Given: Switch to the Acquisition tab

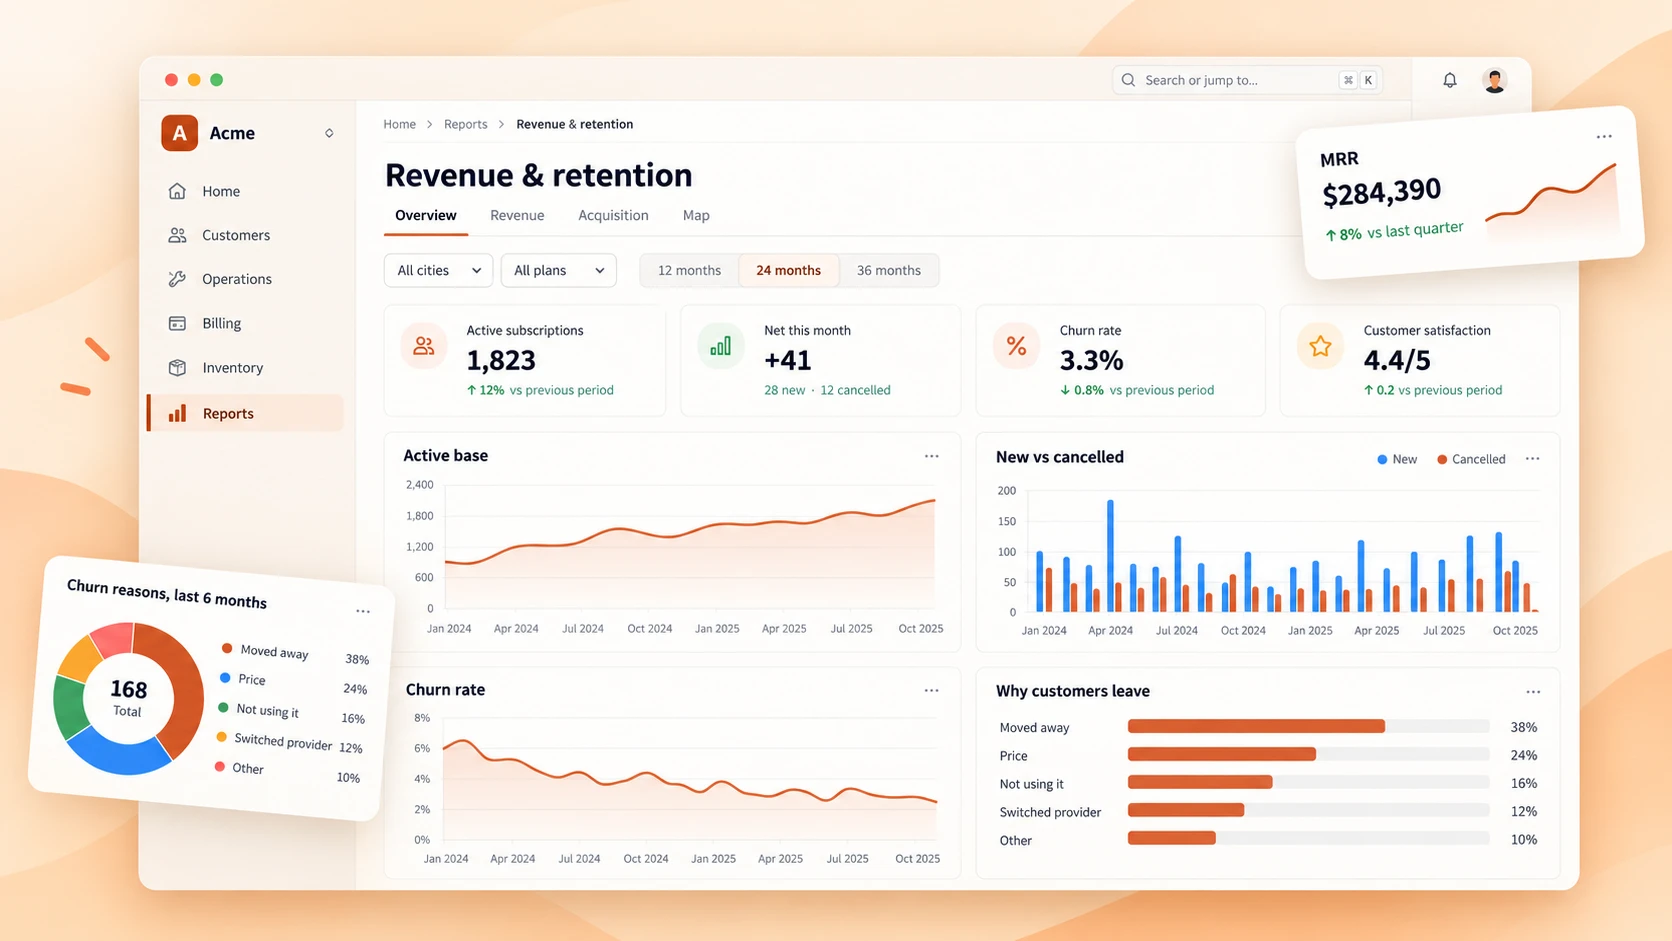Looking at the screenshot, I should (613, 216).
